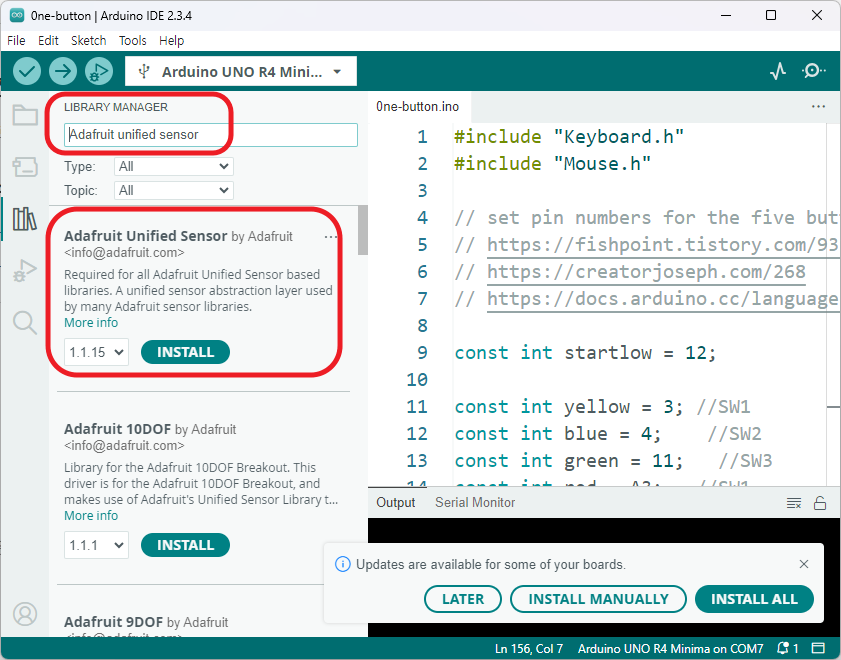Toggle the output scroll lock icon
841x660 pixels.
820,503
